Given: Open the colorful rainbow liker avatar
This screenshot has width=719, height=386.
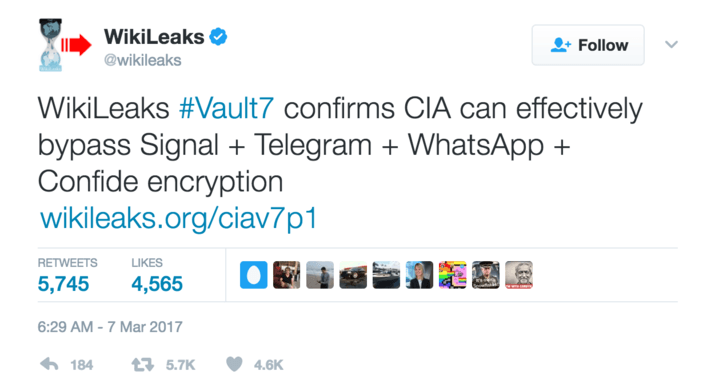Looking at the screenshot, I should 453,275.
